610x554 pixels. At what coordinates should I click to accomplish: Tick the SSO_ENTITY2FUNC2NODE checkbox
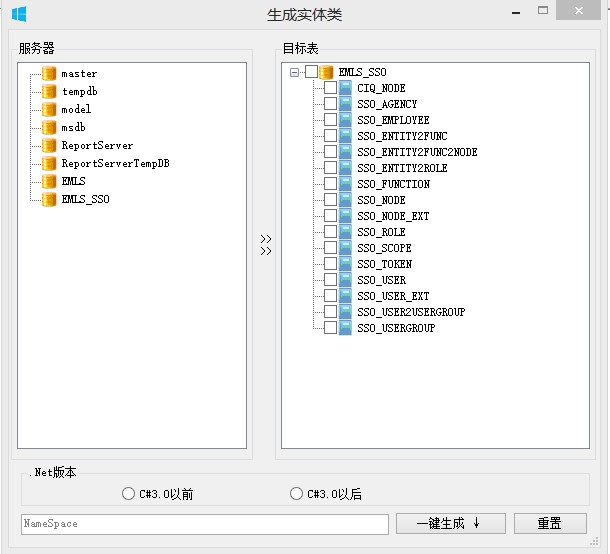tap(330, 151)
